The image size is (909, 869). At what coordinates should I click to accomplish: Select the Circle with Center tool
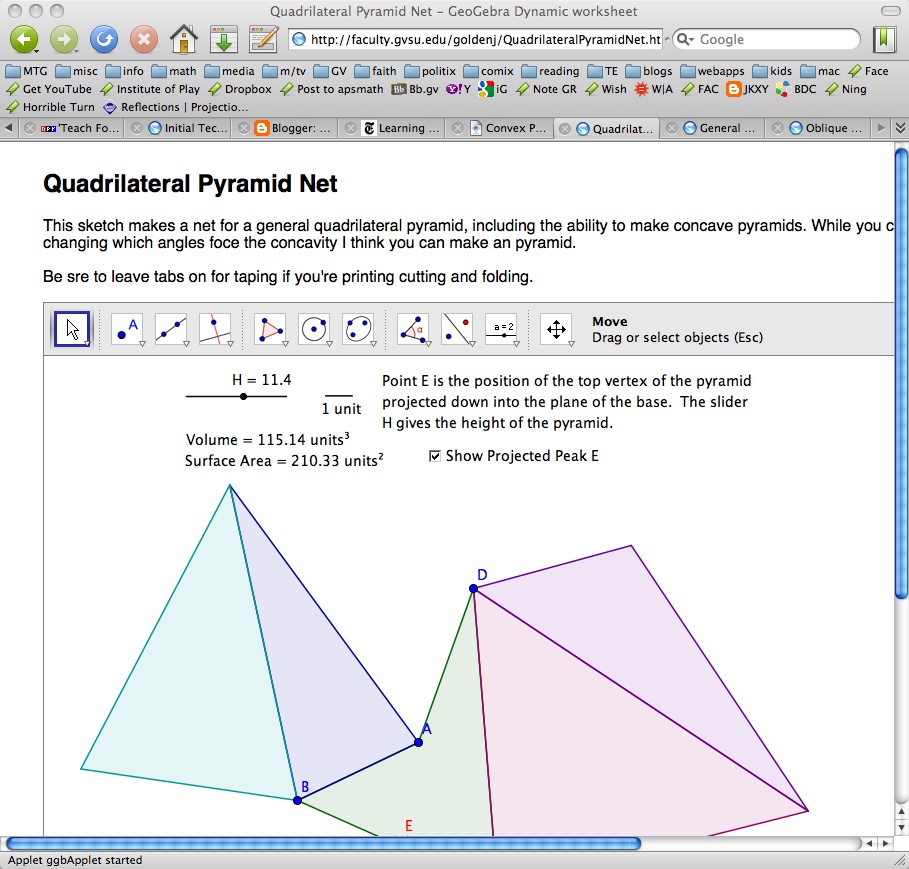[314, 328]
